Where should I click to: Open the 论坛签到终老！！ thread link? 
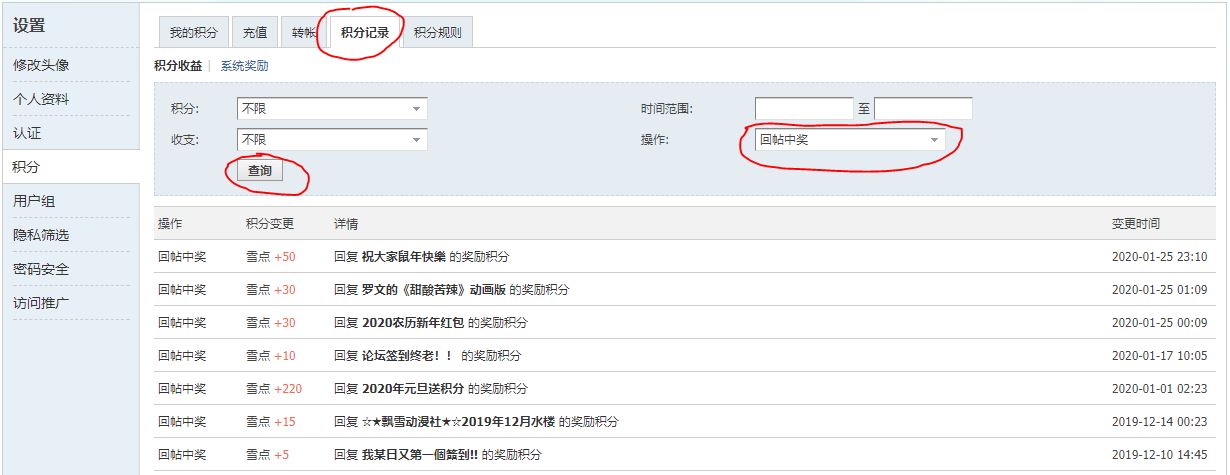407,356
